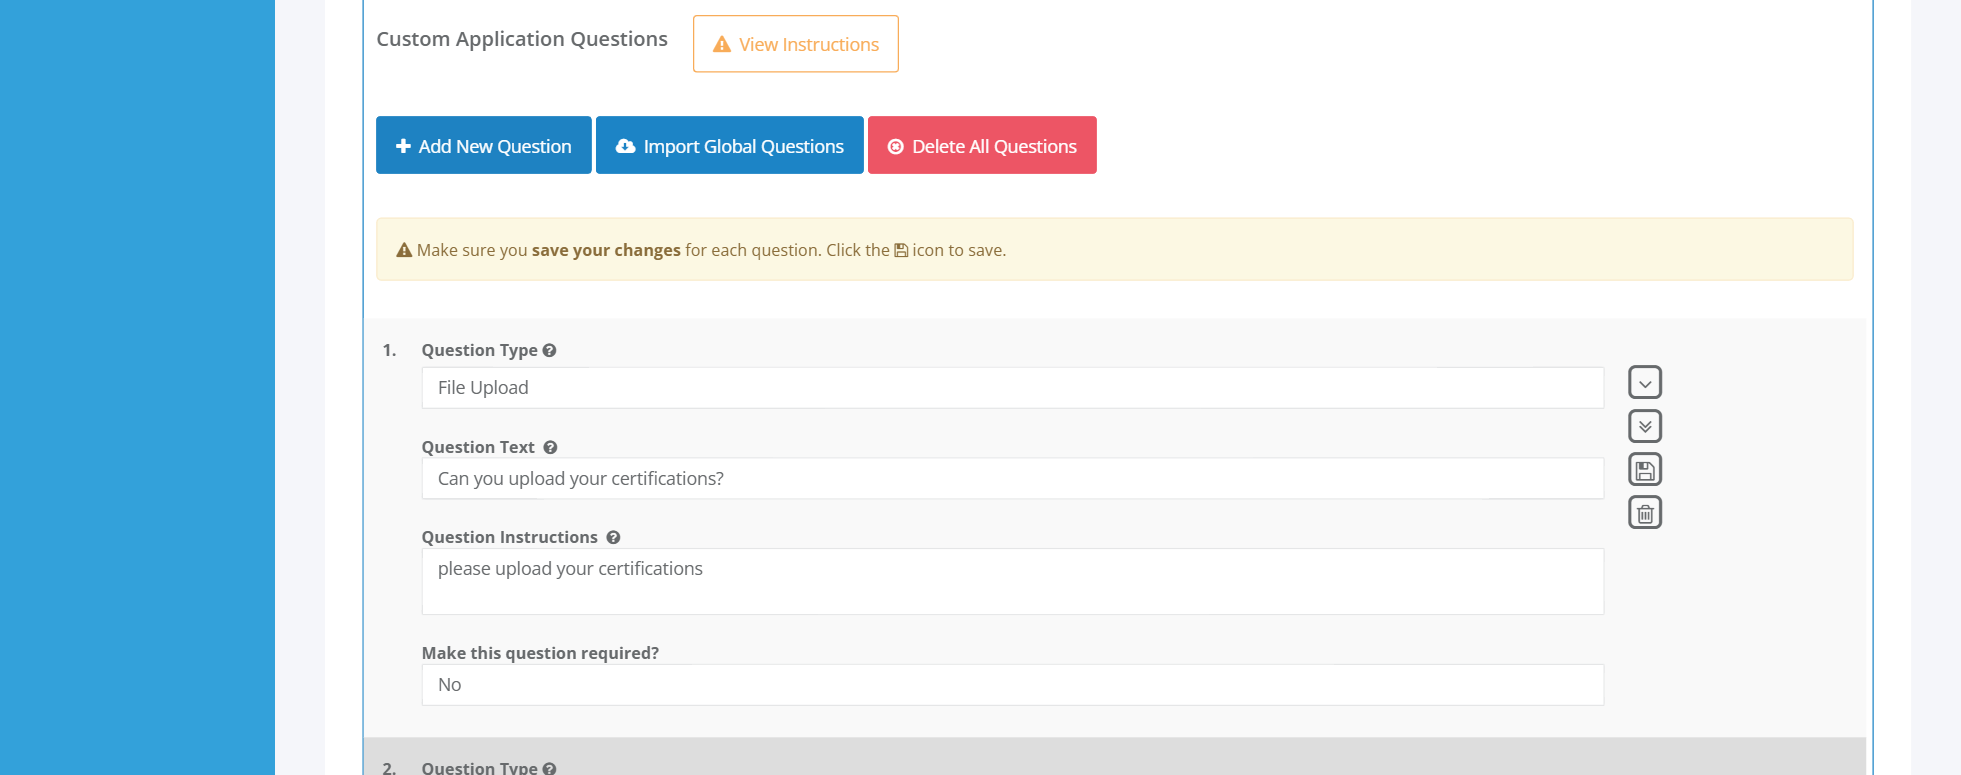Save question 1 with the disk icon
This screenshot has width=1961, height=775.
[x=1645, y=469]
